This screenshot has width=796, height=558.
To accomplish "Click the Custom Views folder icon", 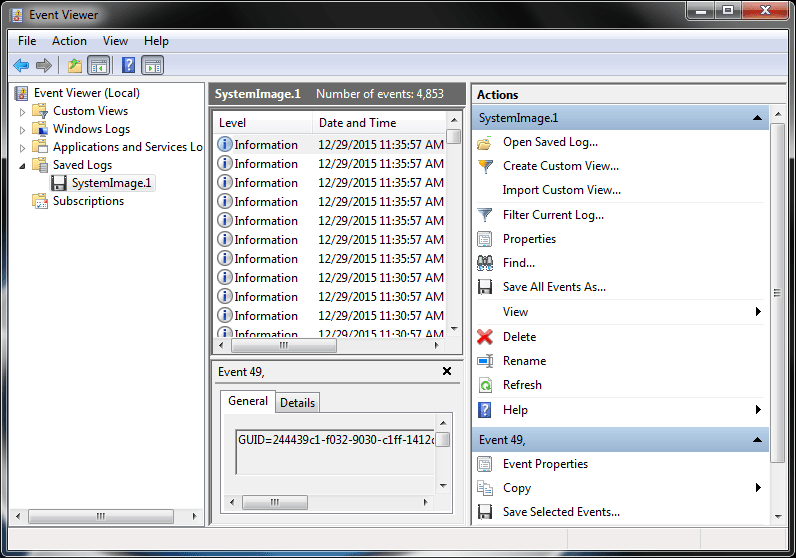I will click(x=40, y=111).
